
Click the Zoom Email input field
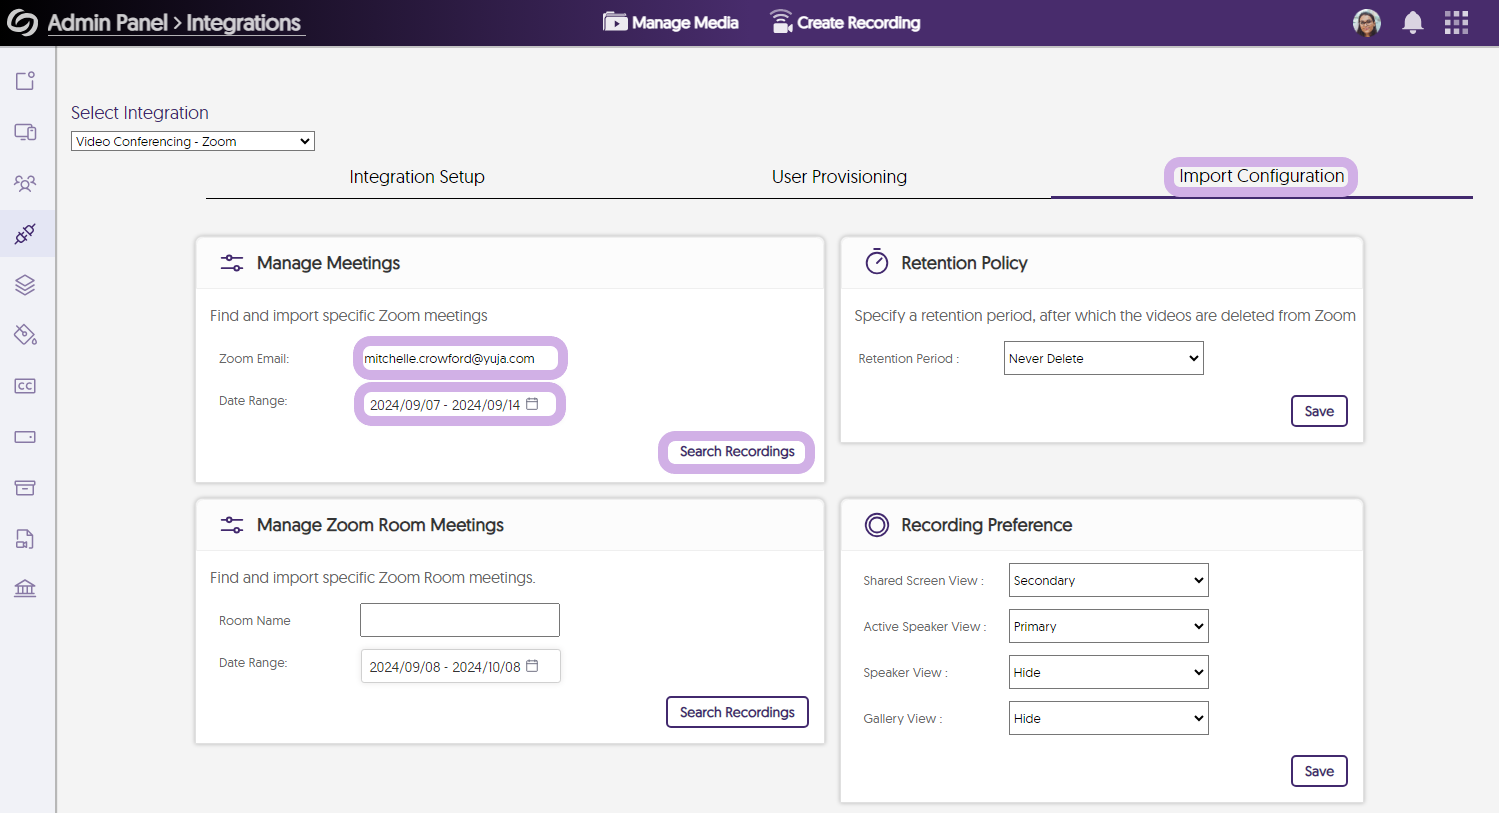pos(460,358)
